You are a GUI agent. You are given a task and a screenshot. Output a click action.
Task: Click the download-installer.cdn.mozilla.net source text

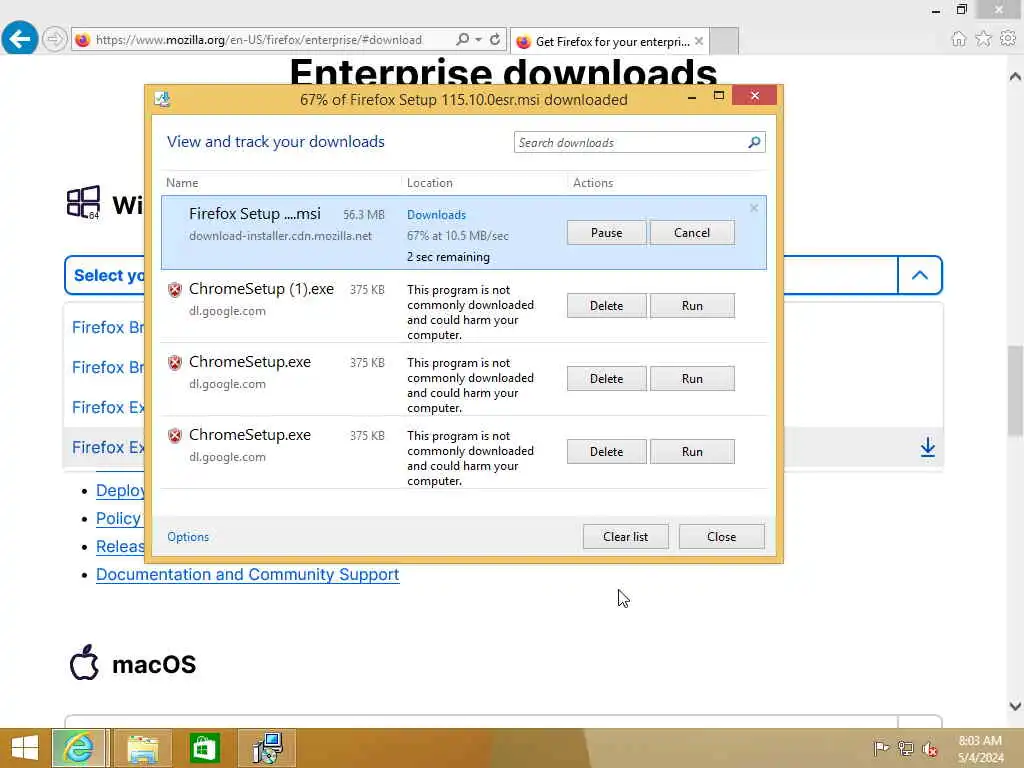tap(280, 236)
